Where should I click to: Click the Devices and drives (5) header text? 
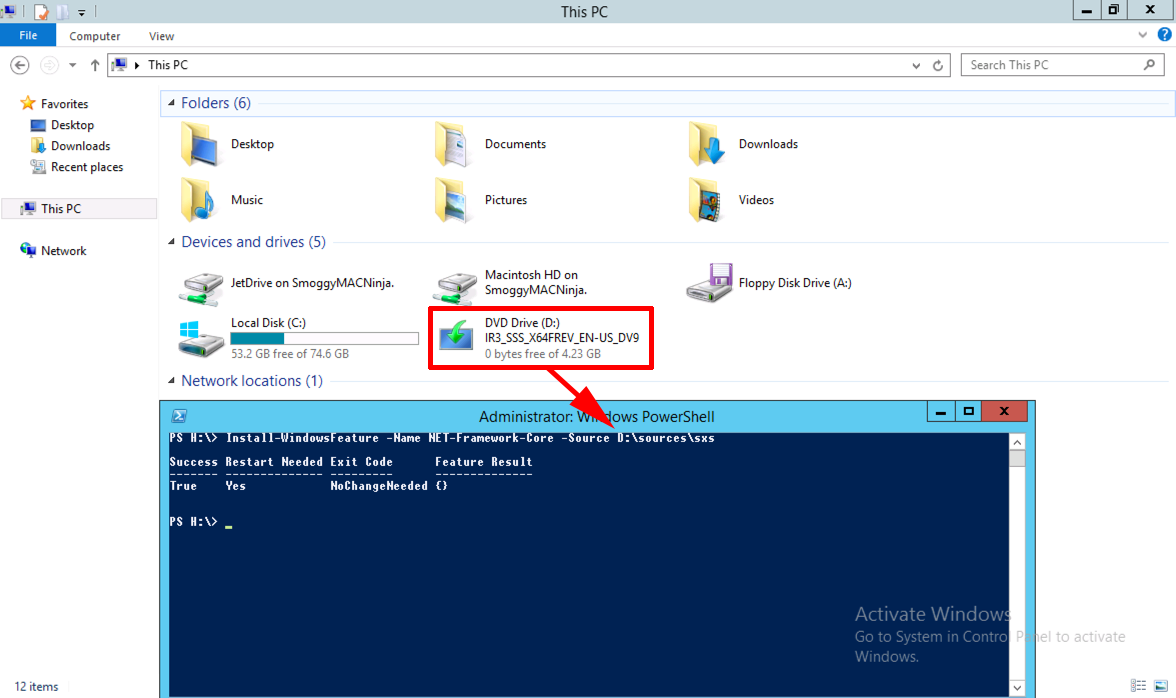pos(254,241)
